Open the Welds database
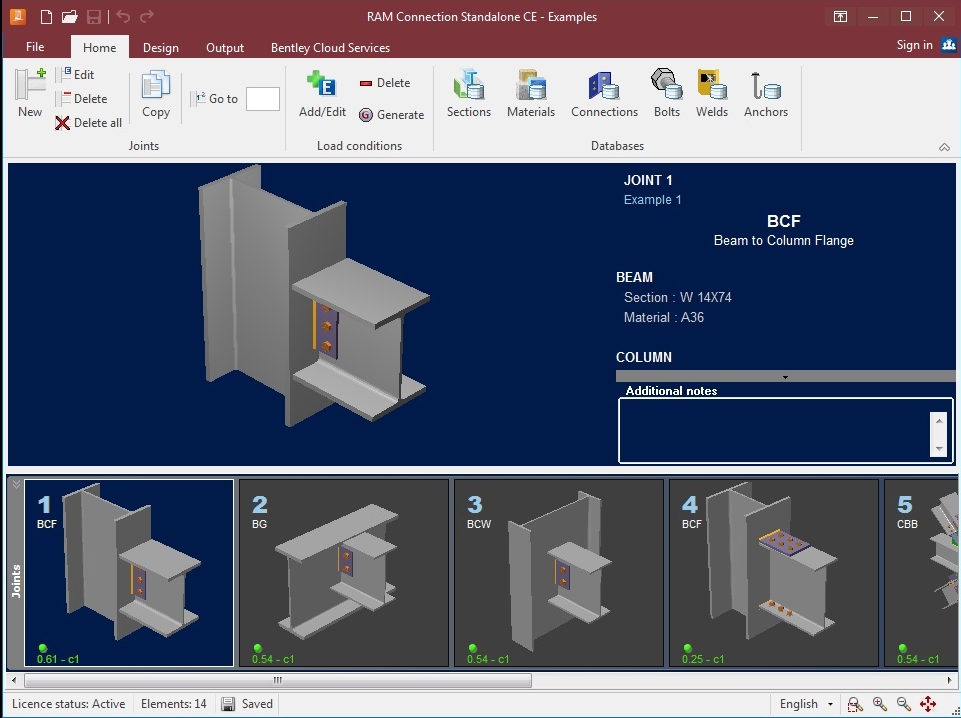The width and height of the screenshot is (961, 718). 712,93
